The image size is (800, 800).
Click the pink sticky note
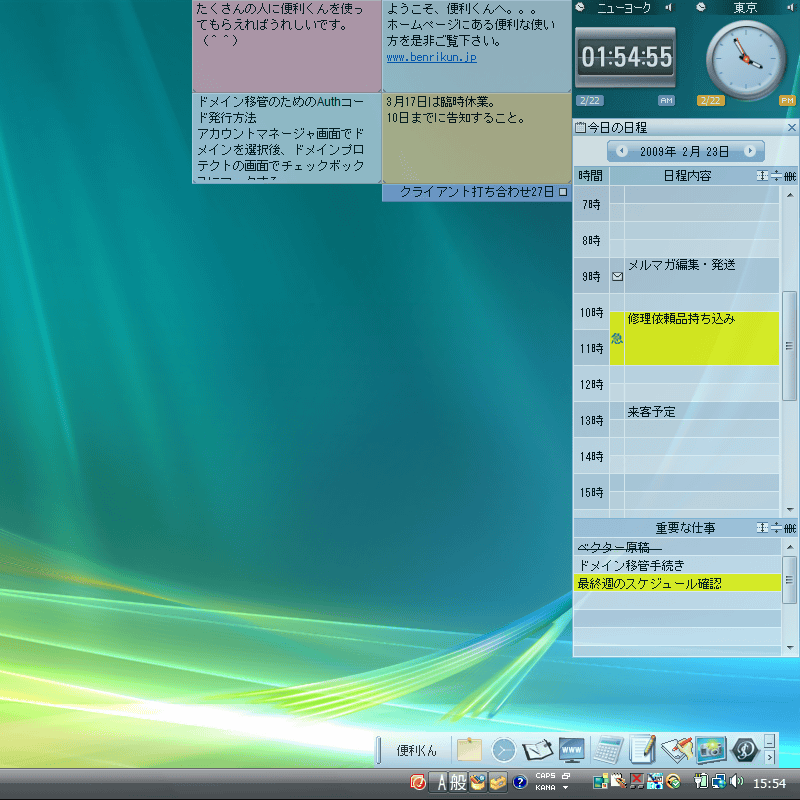[287, 46]
